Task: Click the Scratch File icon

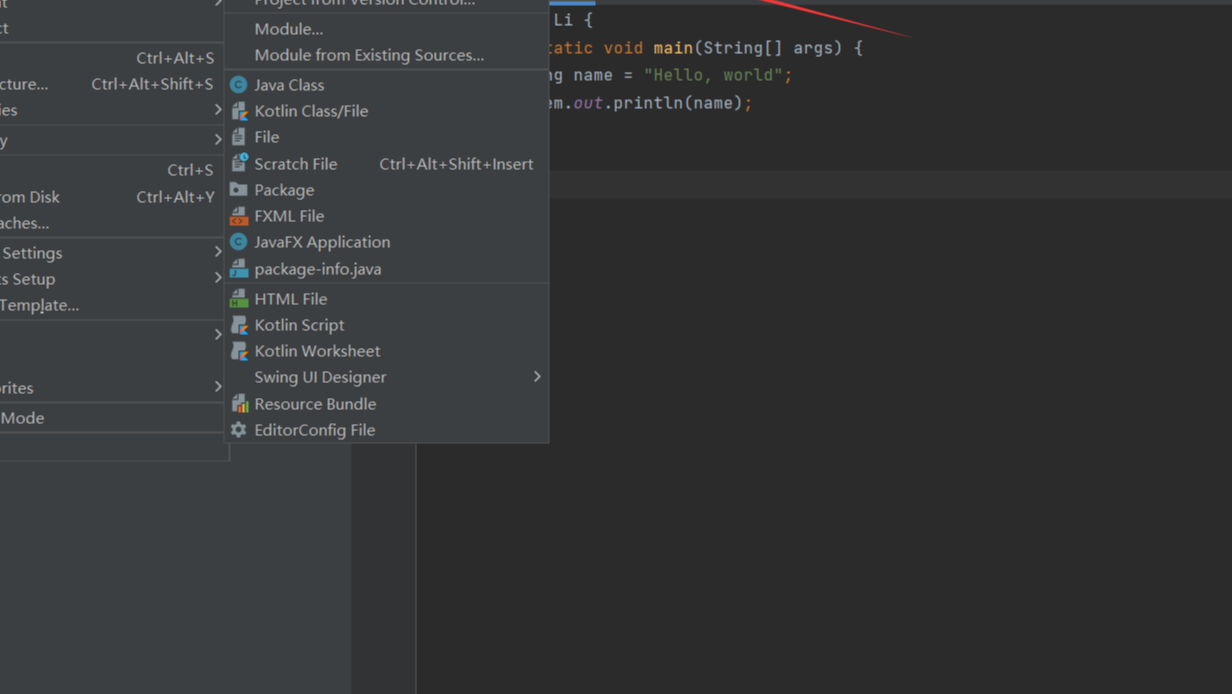Action: pos(239,163)
